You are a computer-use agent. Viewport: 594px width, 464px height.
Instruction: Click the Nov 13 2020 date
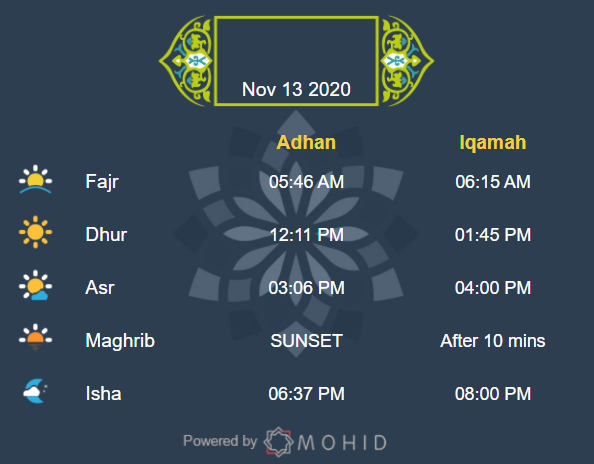[x=296, y=89]
